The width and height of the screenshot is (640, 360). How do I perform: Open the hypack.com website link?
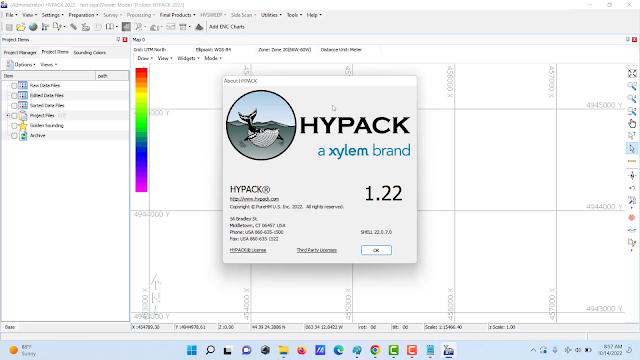[254, 199]
